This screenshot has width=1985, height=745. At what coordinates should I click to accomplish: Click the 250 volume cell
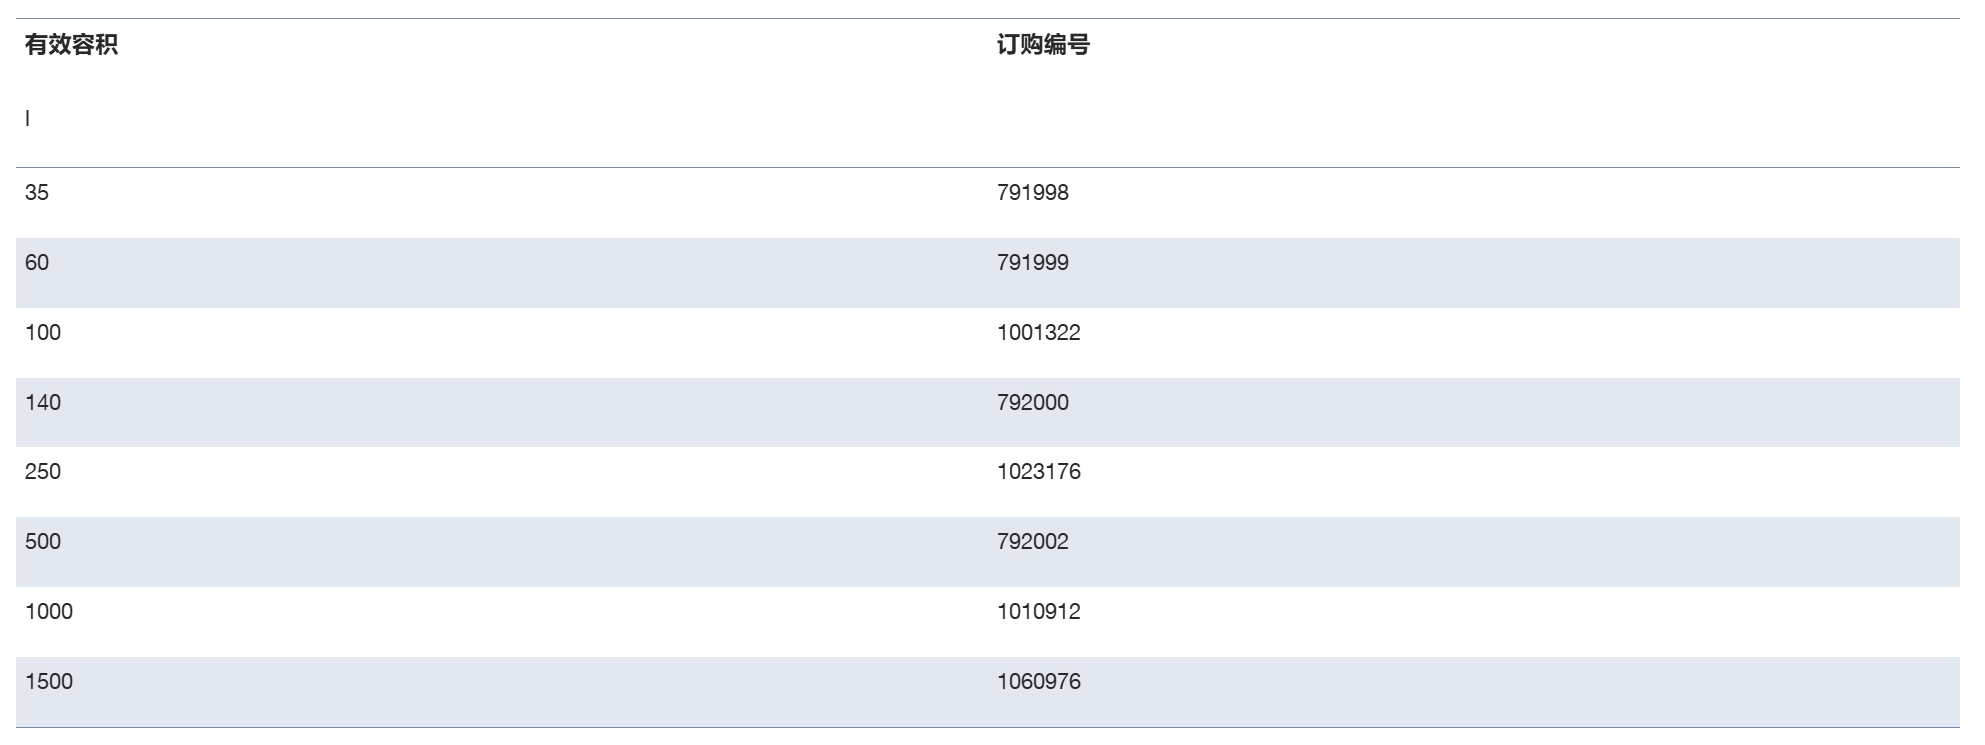[x=43, y=472]
